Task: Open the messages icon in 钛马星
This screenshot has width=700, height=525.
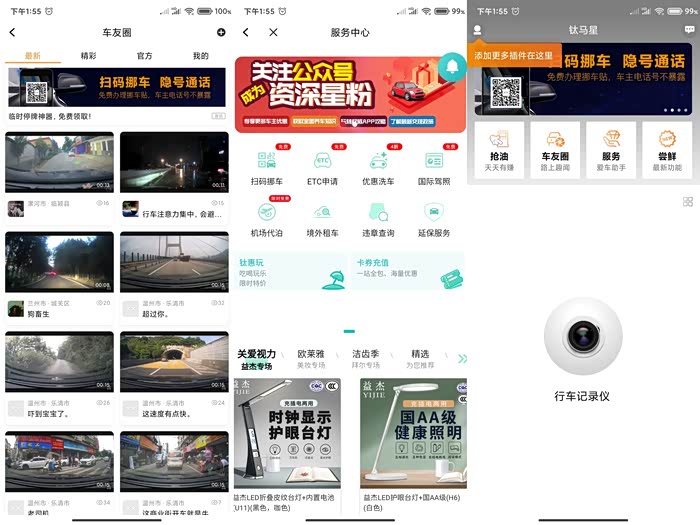Action: pos(689,30)
